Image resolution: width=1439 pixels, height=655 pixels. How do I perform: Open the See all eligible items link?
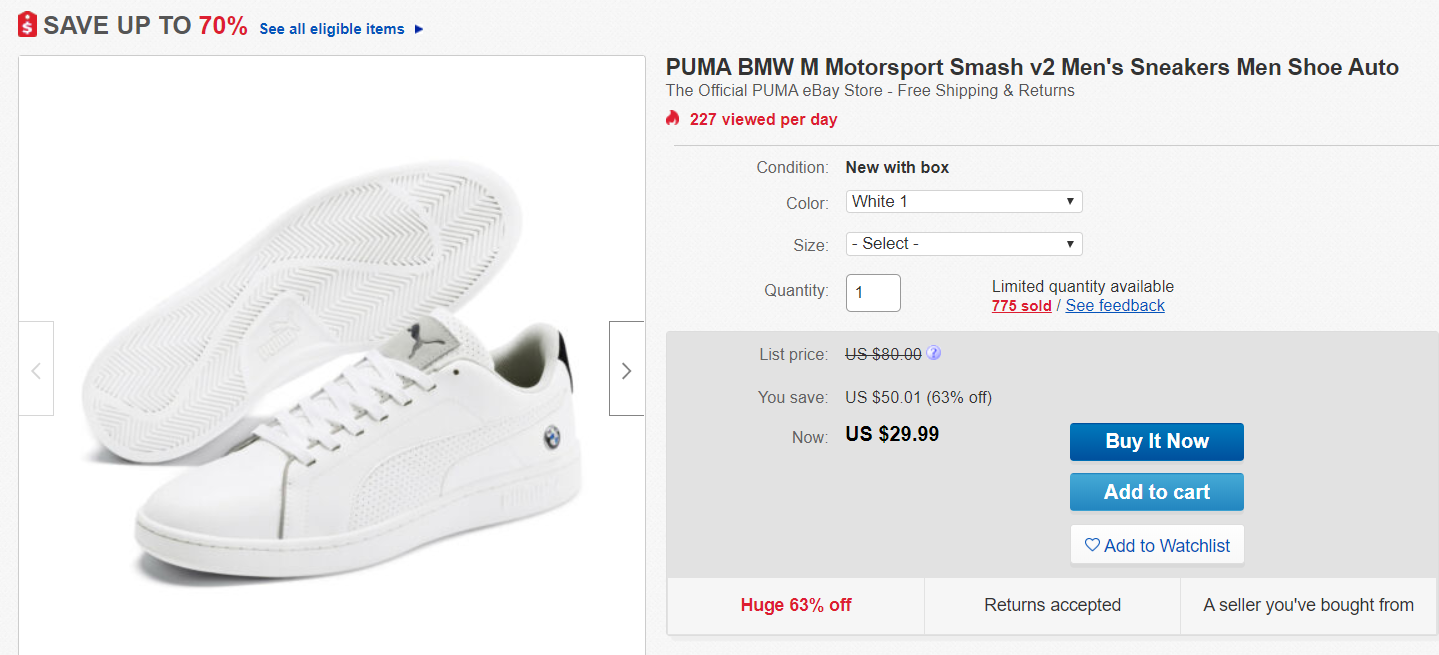pos(332,29)
